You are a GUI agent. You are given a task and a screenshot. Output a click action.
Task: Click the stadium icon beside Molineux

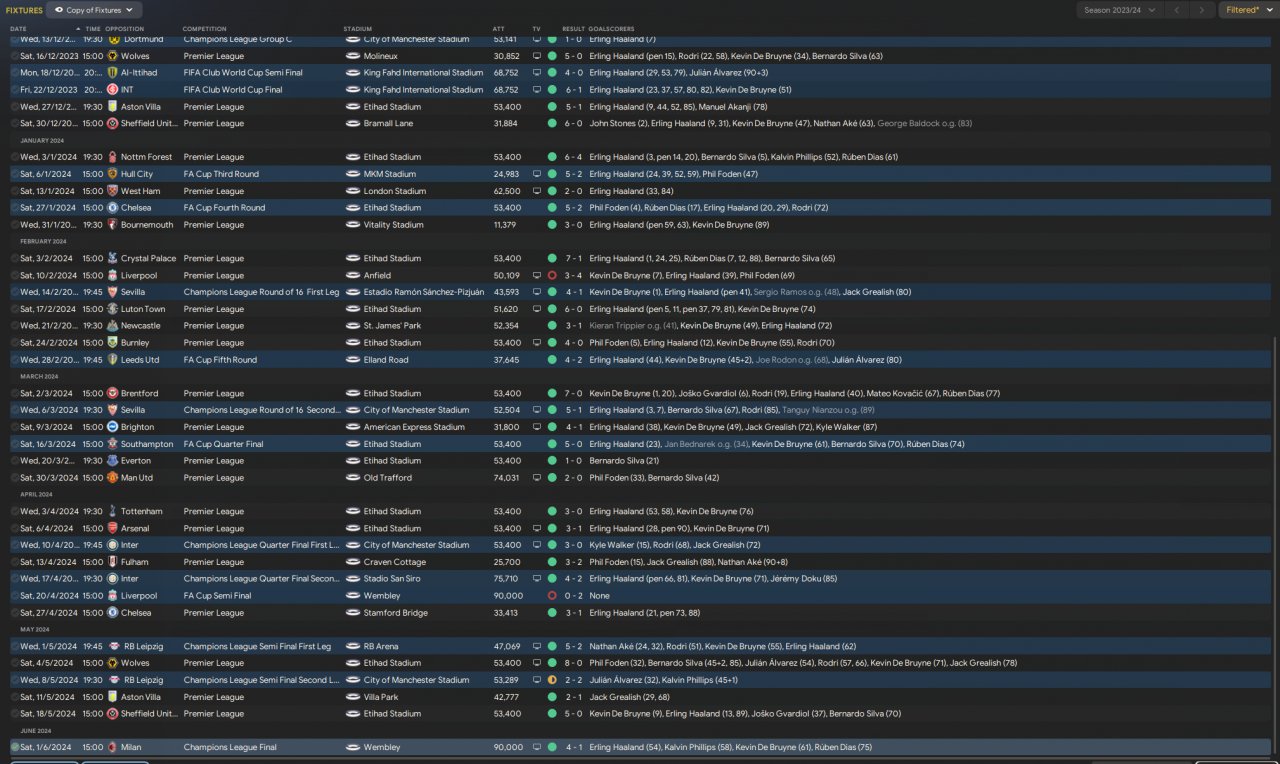click(352, 56)
